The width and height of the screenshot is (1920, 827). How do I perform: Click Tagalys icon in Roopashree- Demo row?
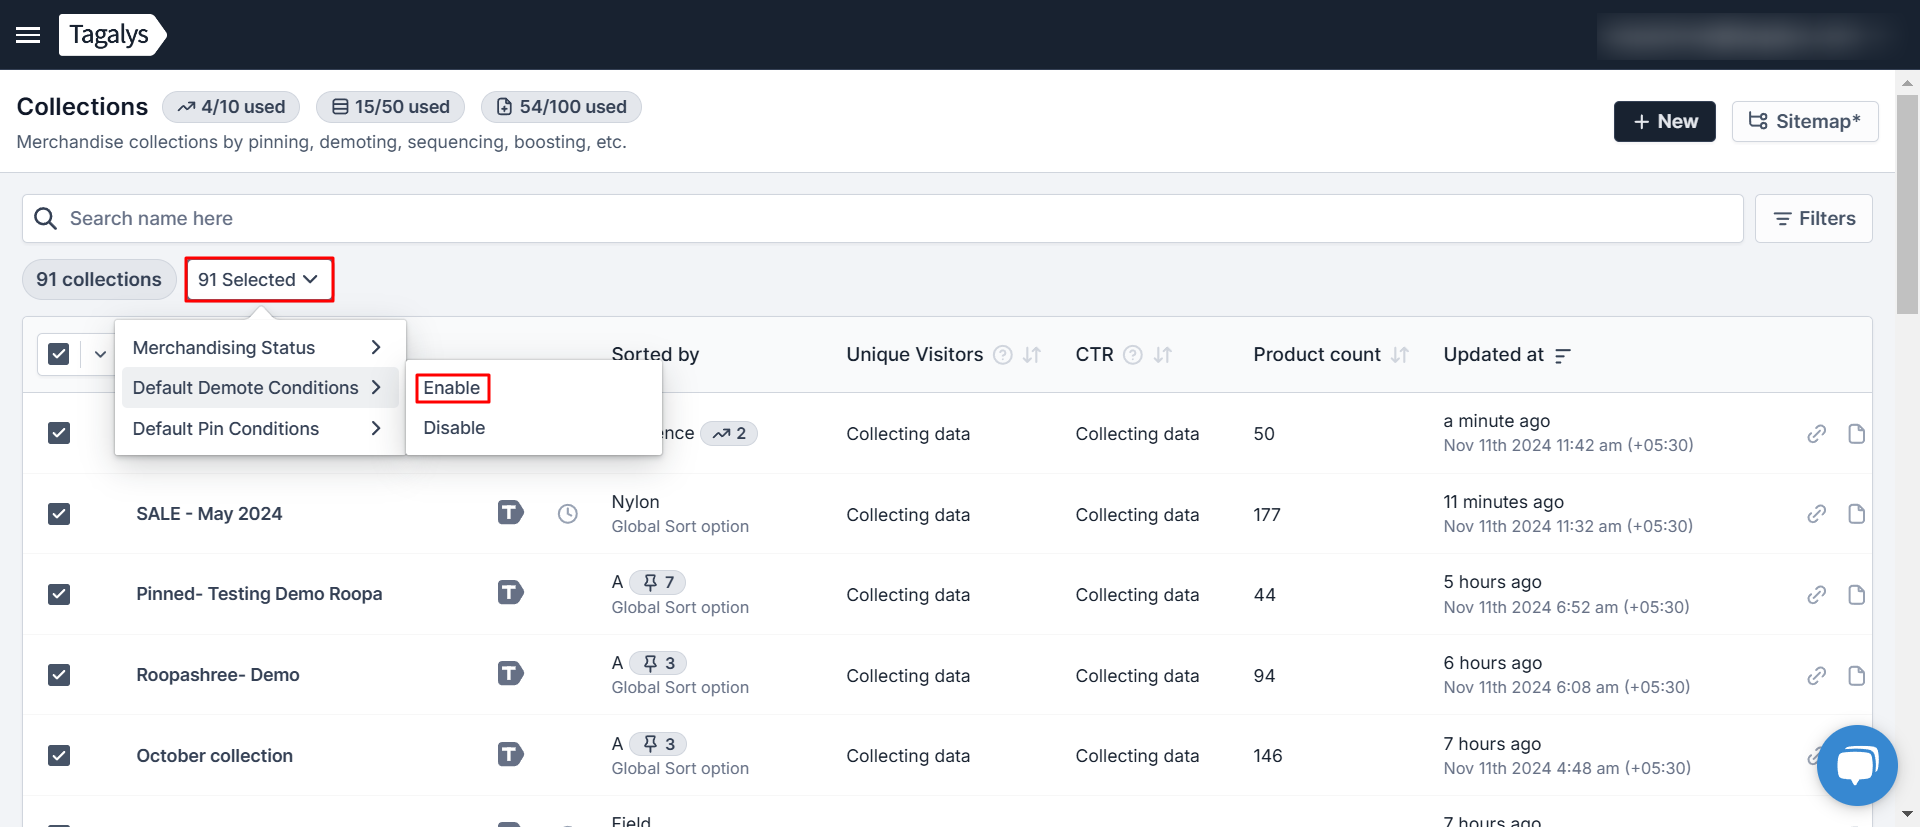(510, 674)
